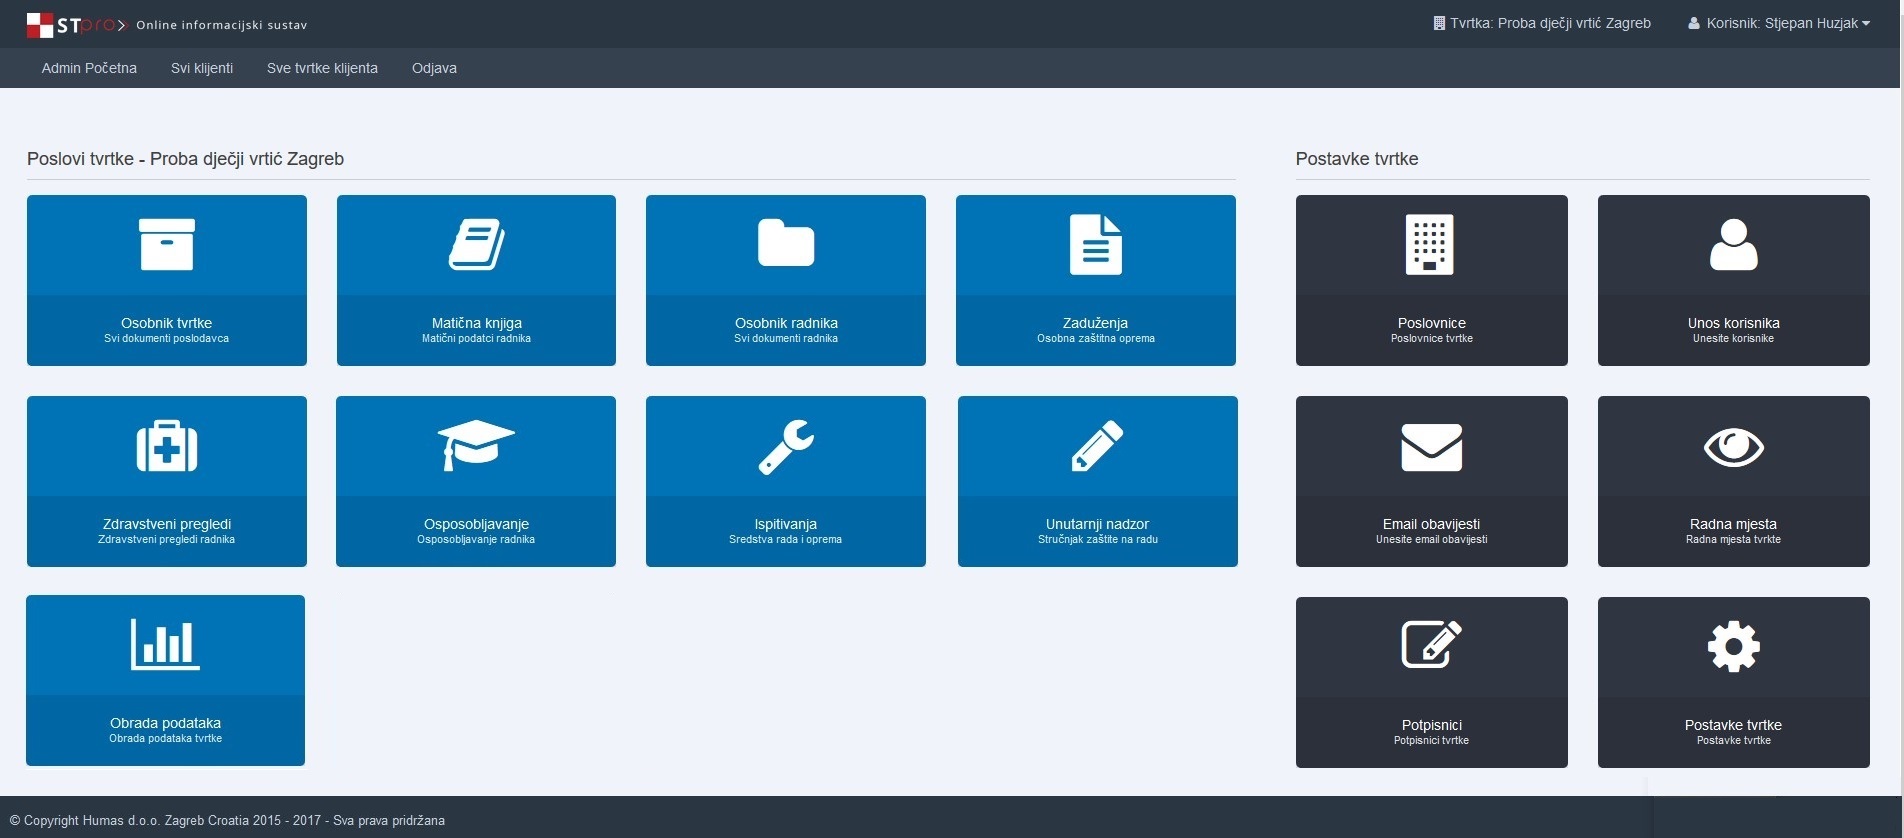Click the Postavke tvrtke tile label
The width and height of the screenshot is (1904, 838).
tap(1734, 725)
